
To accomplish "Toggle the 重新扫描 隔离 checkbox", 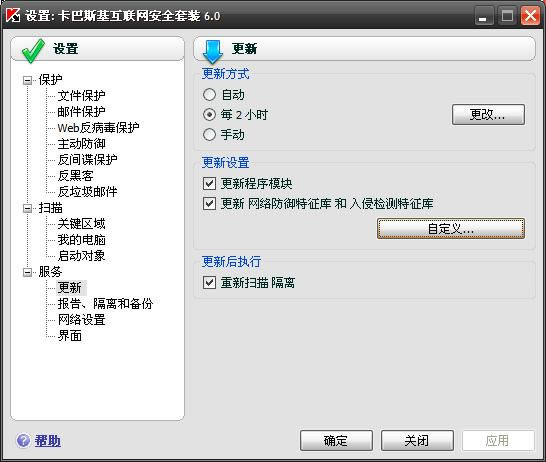I will 209,282.
